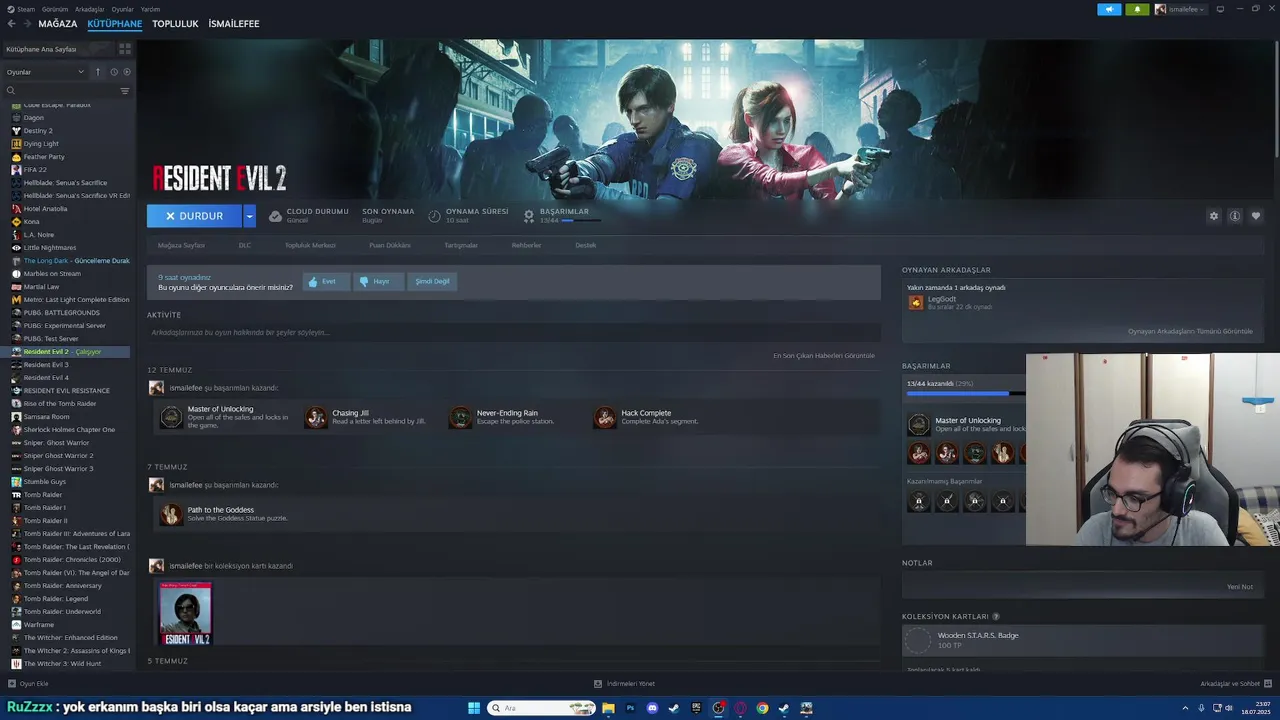Open the Arkadaşlar menu

coord(89,9)
